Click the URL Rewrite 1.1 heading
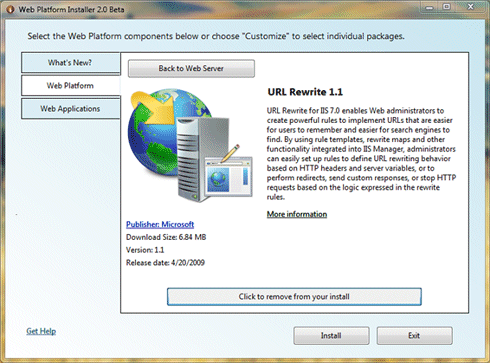The width and height of the screenshot is (490, 363). coord(305,92)
